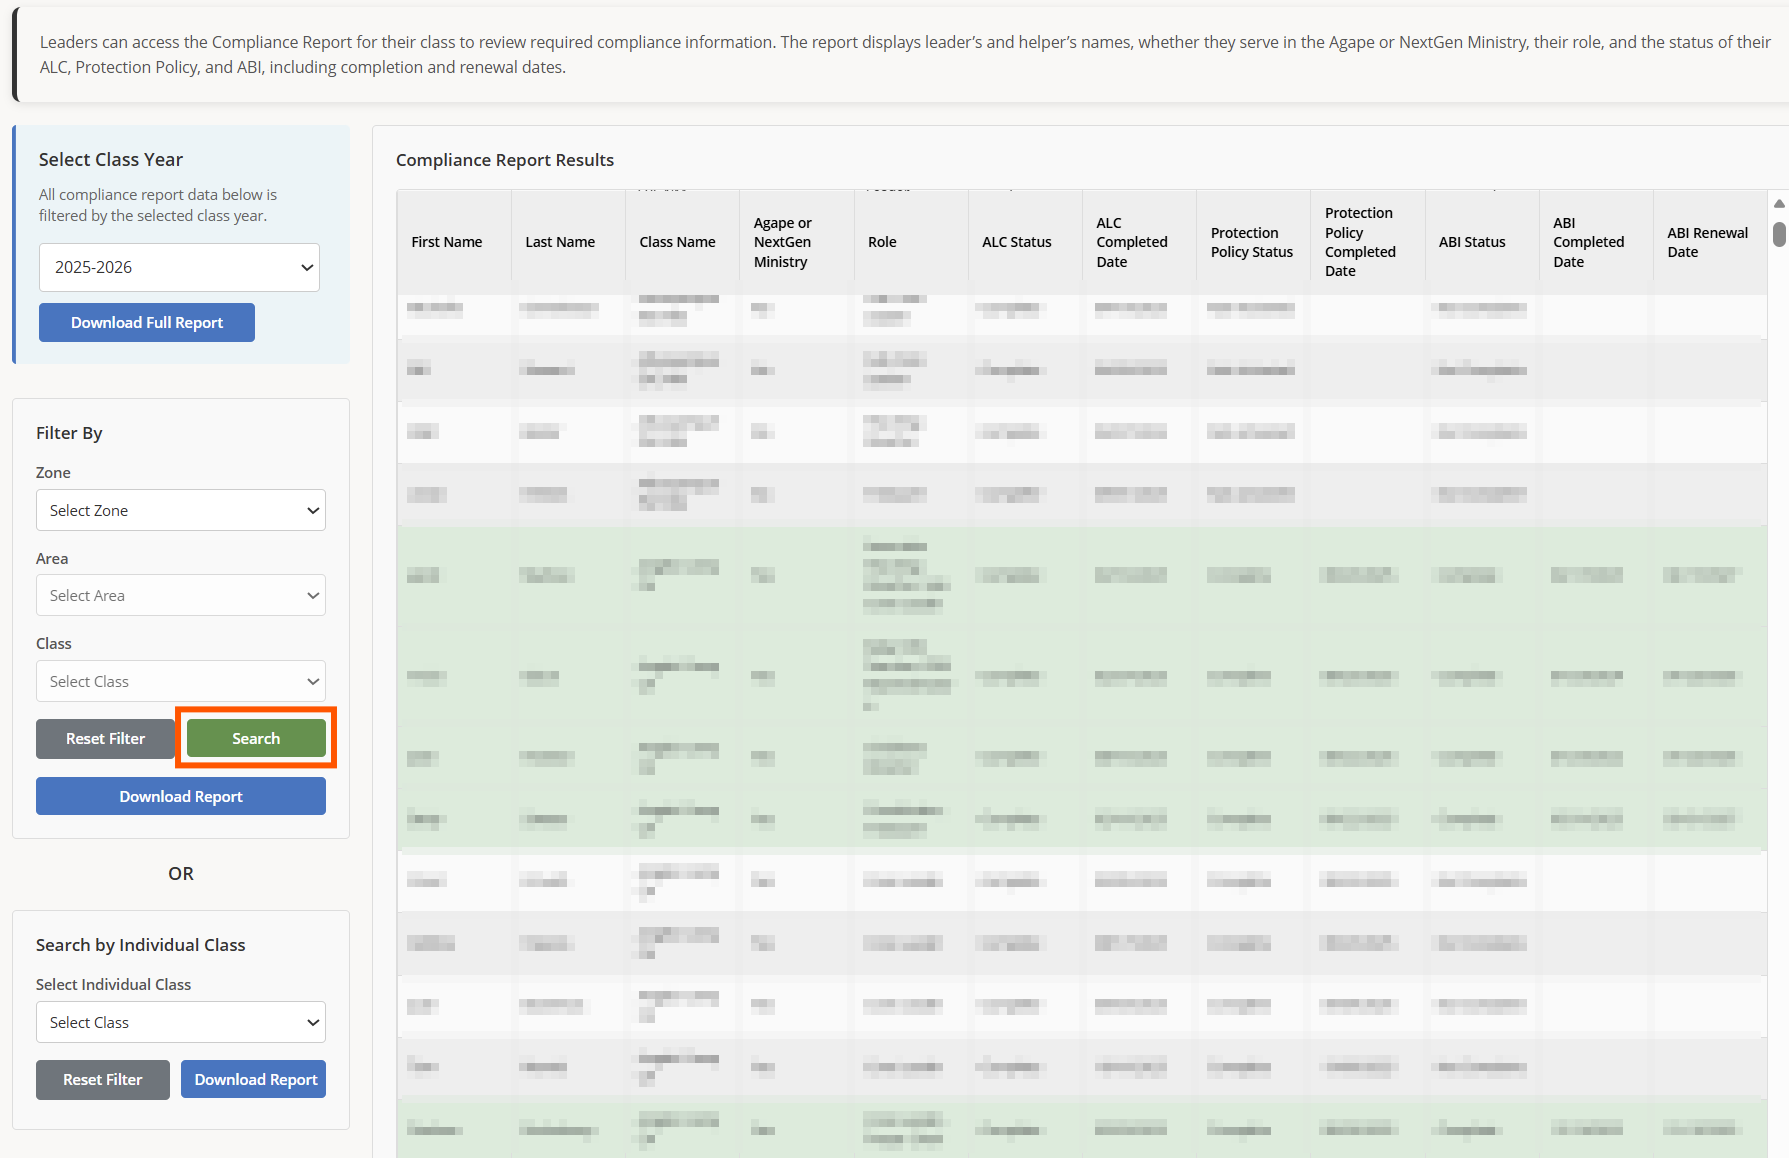Viewport: 1789px width, 1158px height.
Task: Click the First Name column header
Action: click(x=447, y=242)
